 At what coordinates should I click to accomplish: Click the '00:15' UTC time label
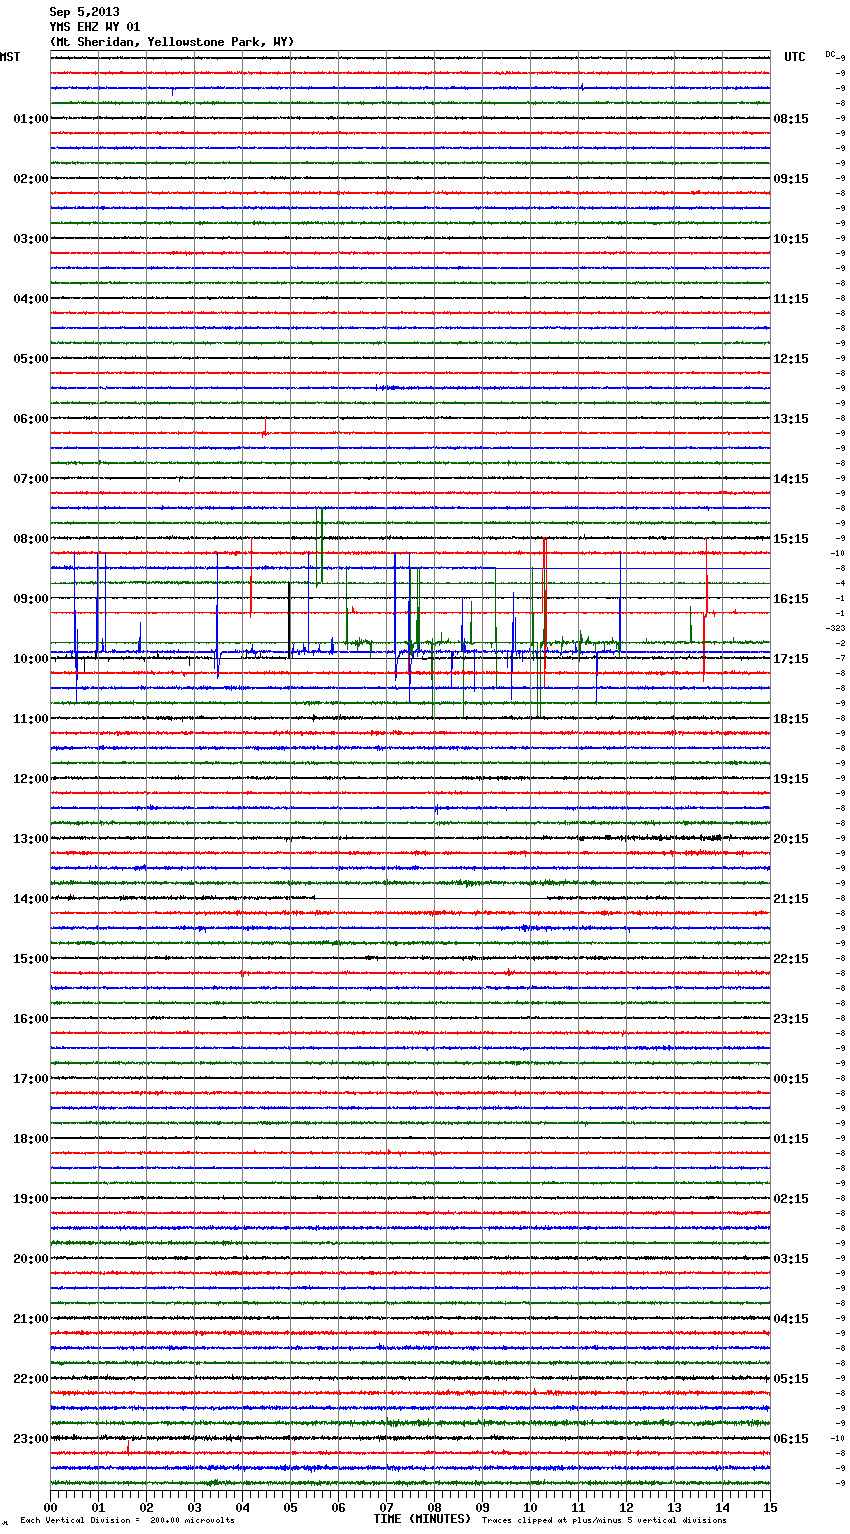click(x=791, y=1079)
